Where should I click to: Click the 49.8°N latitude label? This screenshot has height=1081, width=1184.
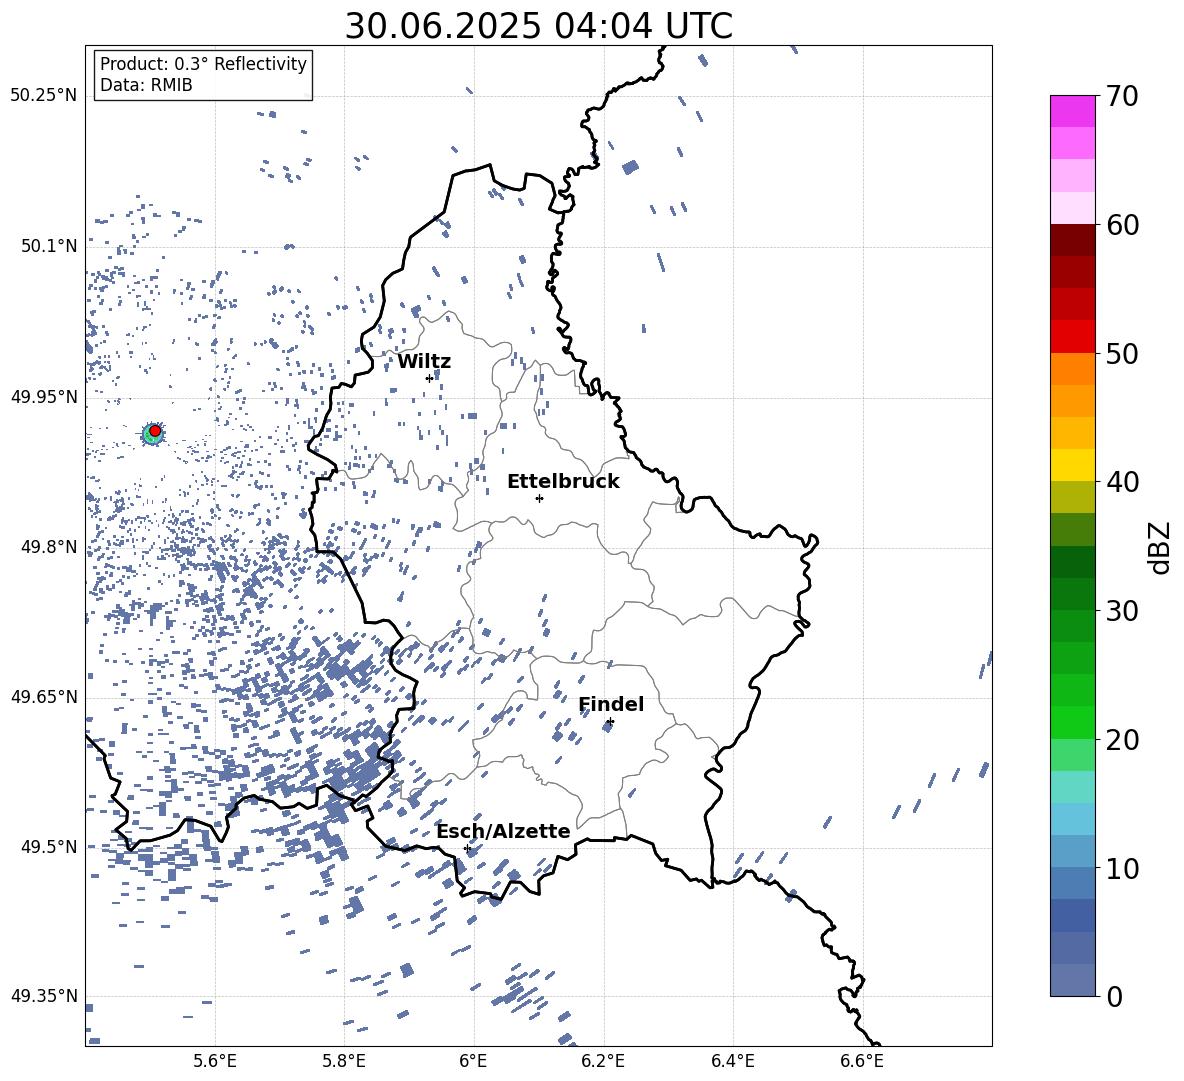click(x=49, y=547)
